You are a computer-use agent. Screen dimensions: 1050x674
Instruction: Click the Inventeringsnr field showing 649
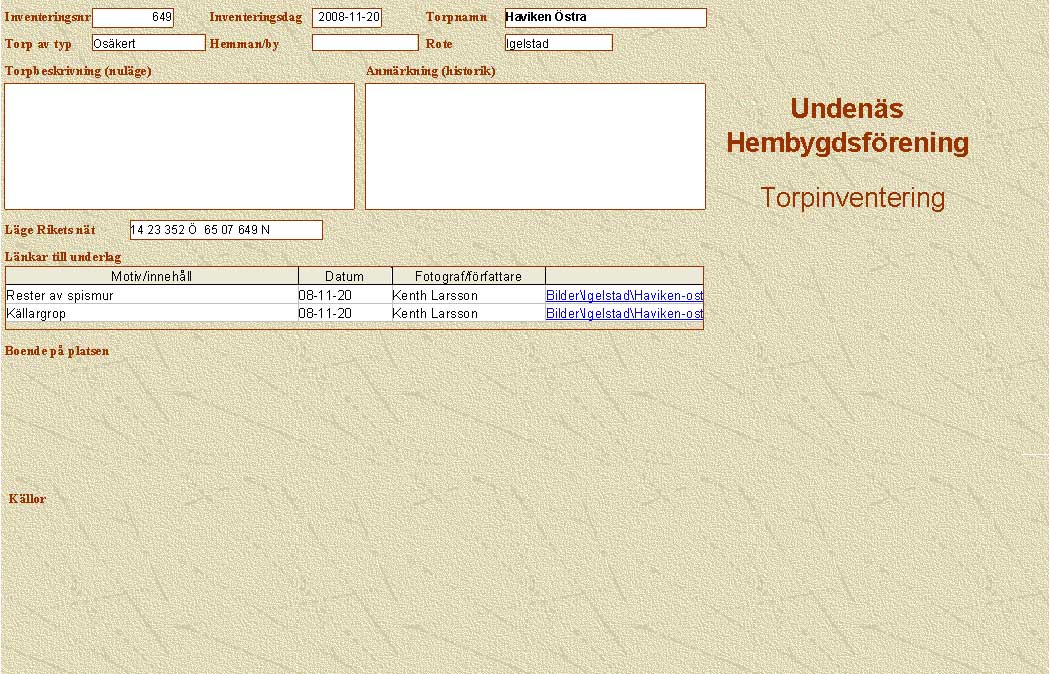tap(133, 18)
